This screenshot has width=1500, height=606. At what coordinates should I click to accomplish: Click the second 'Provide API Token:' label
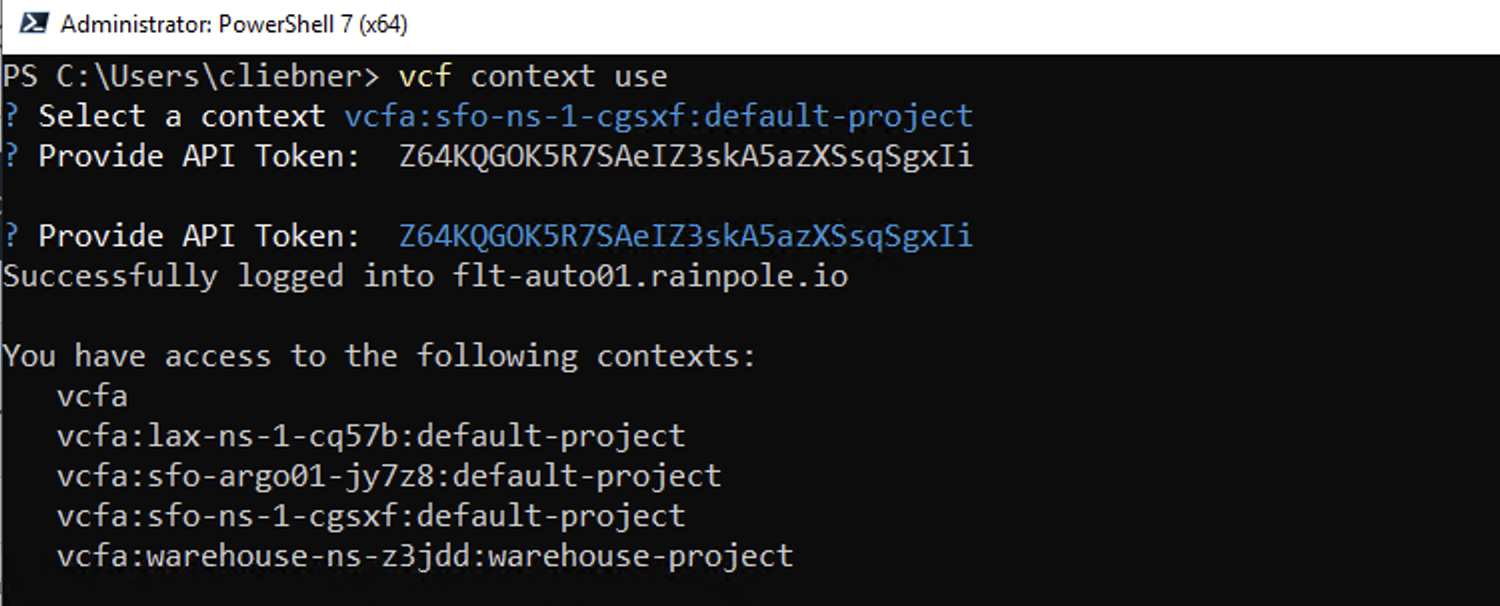coord(199,236)
